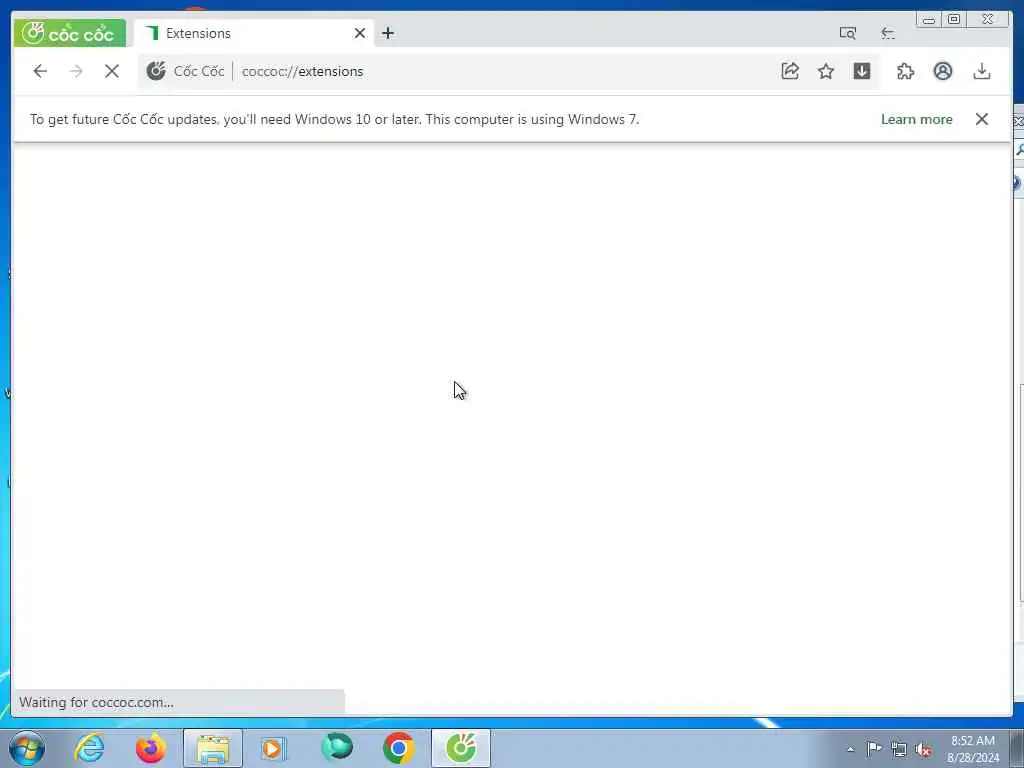Launch Firefox from taskbar
The width and height of the screenshot is (1024, 768).
(x=151, y=748)
